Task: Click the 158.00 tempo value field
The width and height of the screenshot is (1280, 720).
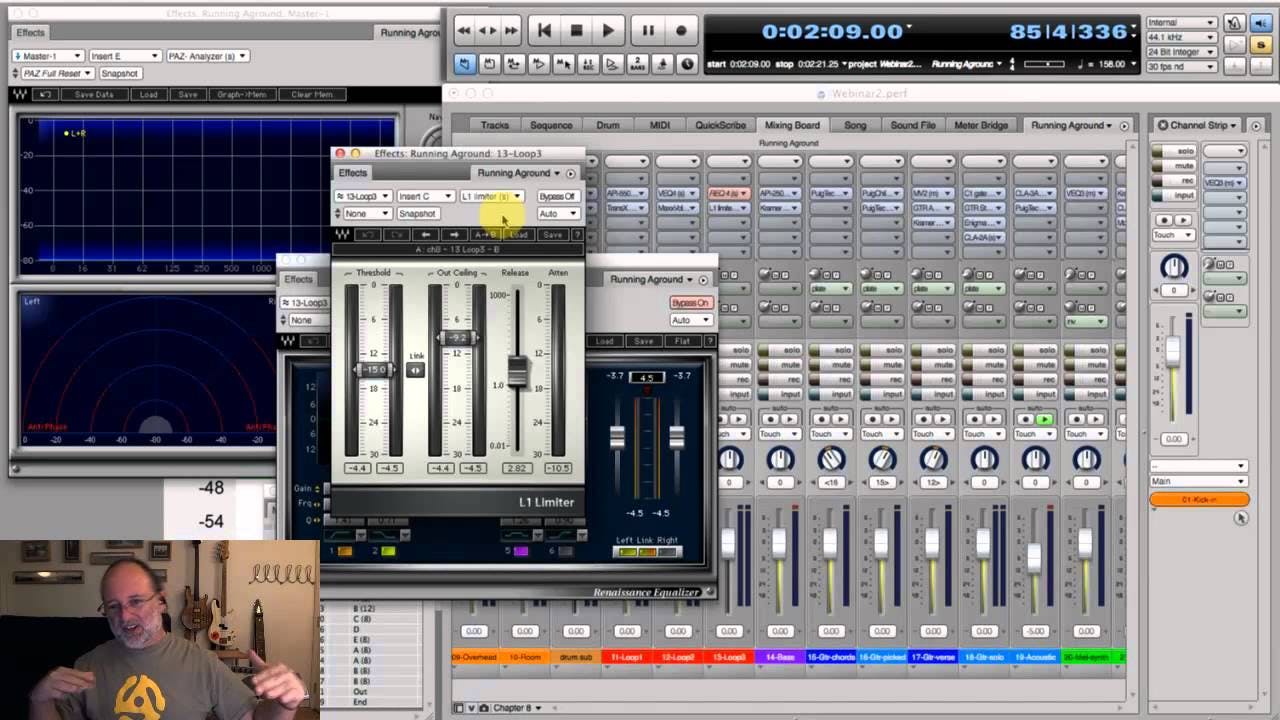Action: [x=1112, y=64]
